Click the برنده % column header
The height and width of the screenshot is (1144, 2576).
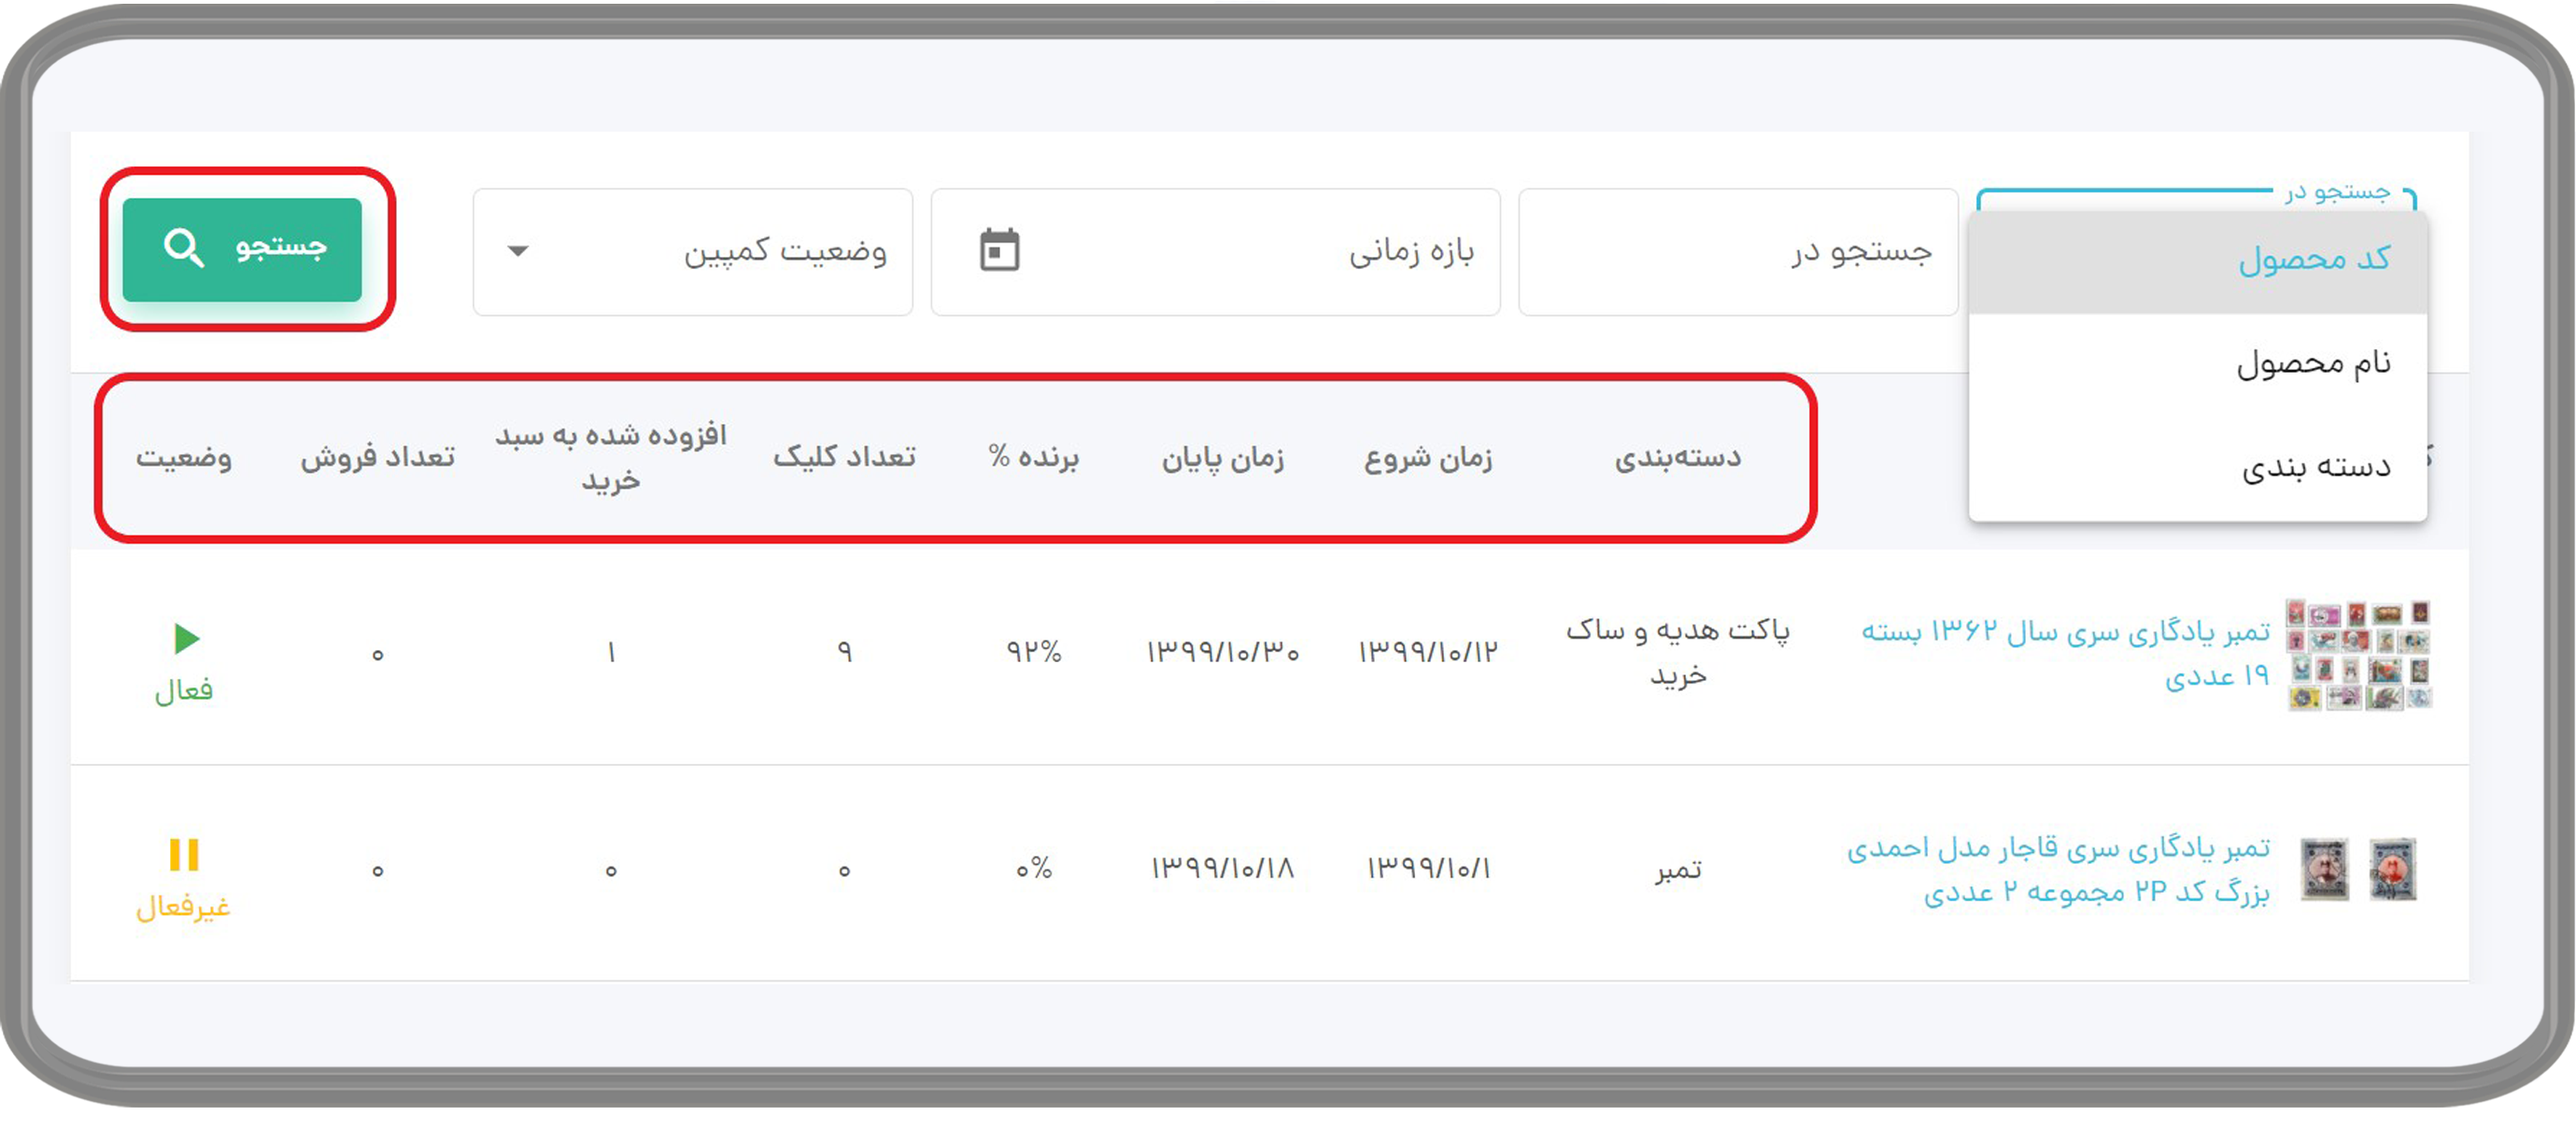1033,457
